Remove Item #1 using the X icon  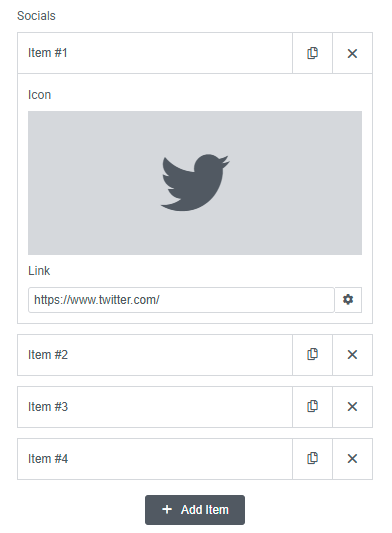tap(352, 53)
